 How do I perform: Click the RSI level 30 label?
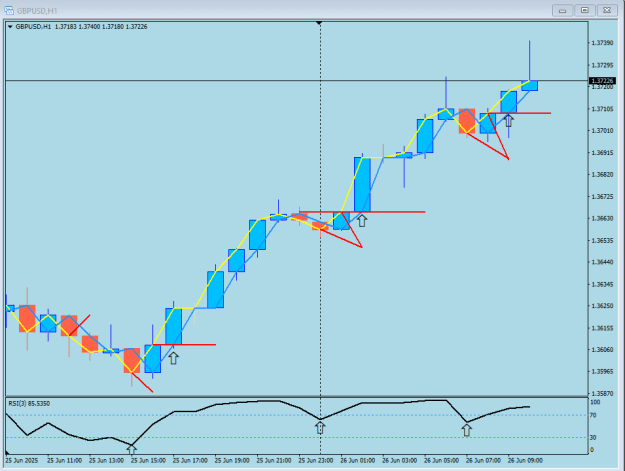(x=593, y=438)
